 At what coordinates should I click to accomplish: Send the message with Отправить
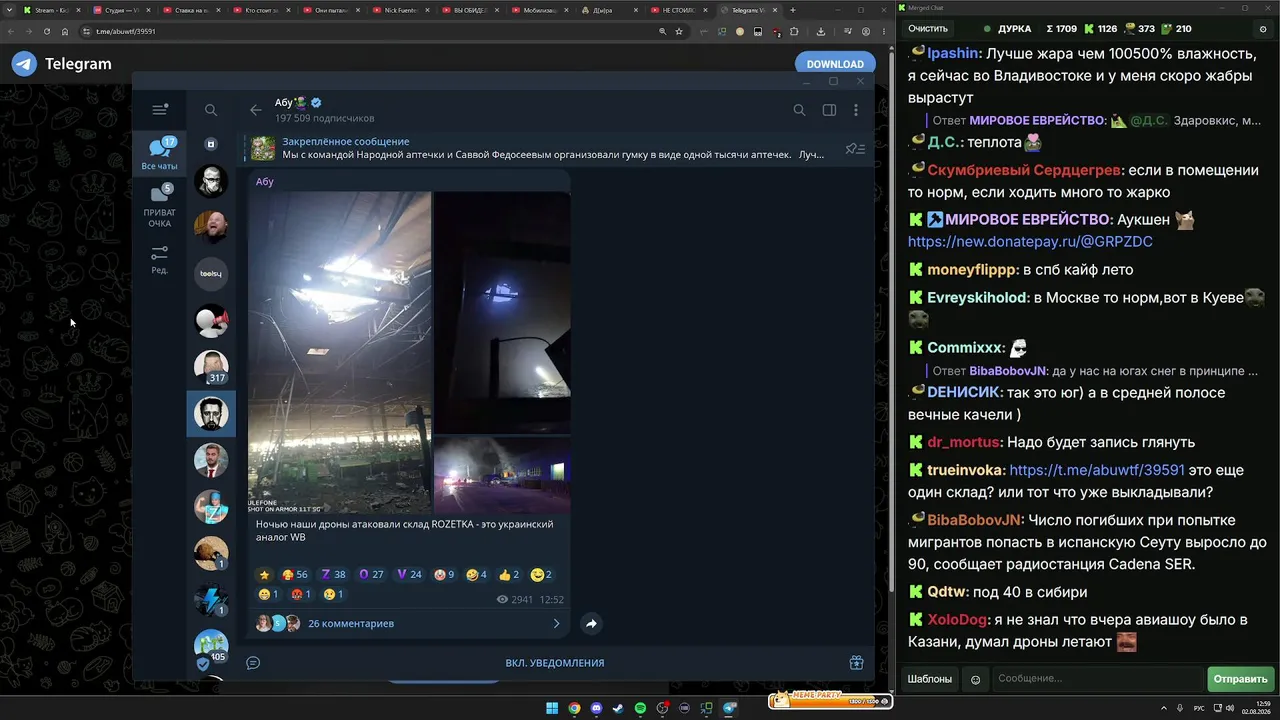(1240, 679)
